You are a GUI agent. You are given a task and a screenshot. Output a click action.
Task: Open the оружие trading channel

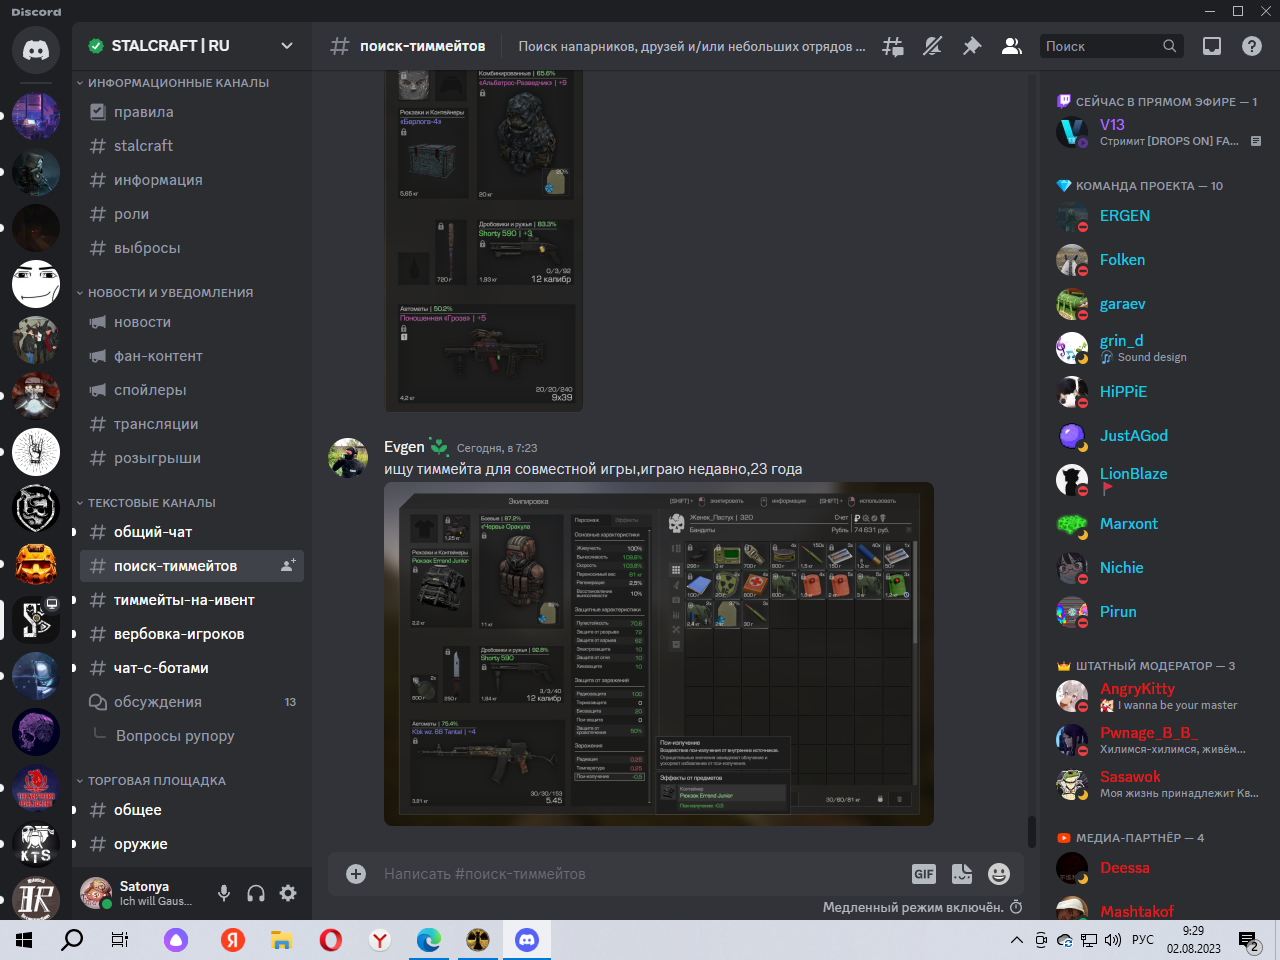pos(192,844)
